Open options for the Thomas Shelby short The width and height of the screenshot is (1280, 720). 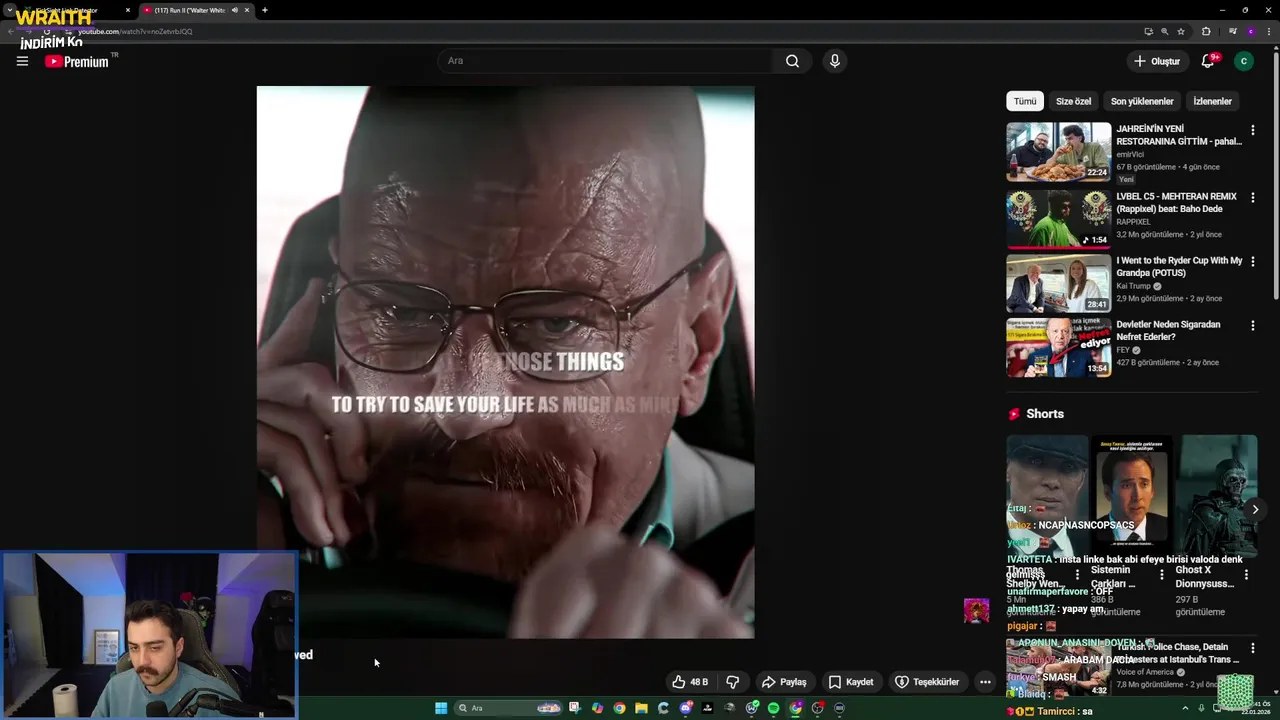click(x=1077, y=575)
